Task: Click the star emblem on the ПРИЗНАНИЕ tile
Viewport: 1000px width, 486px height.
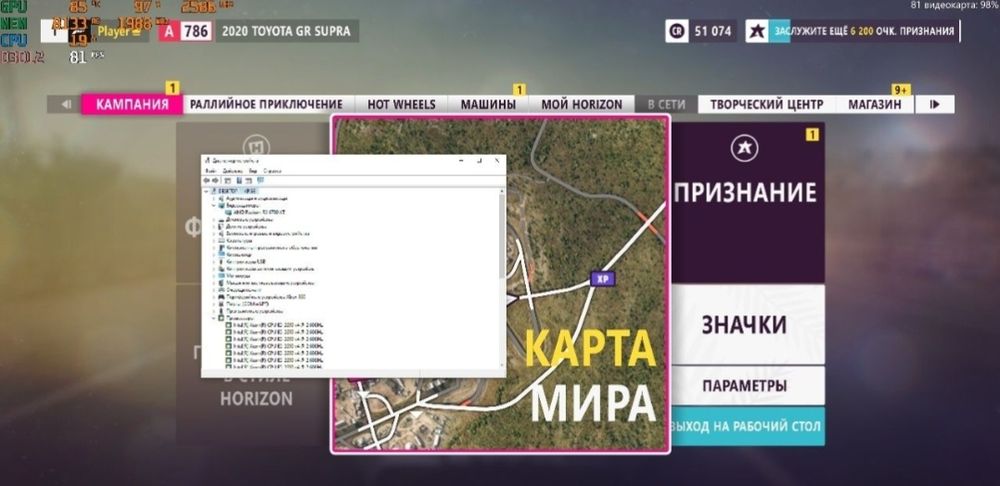Action: click(x=744, y=149)
